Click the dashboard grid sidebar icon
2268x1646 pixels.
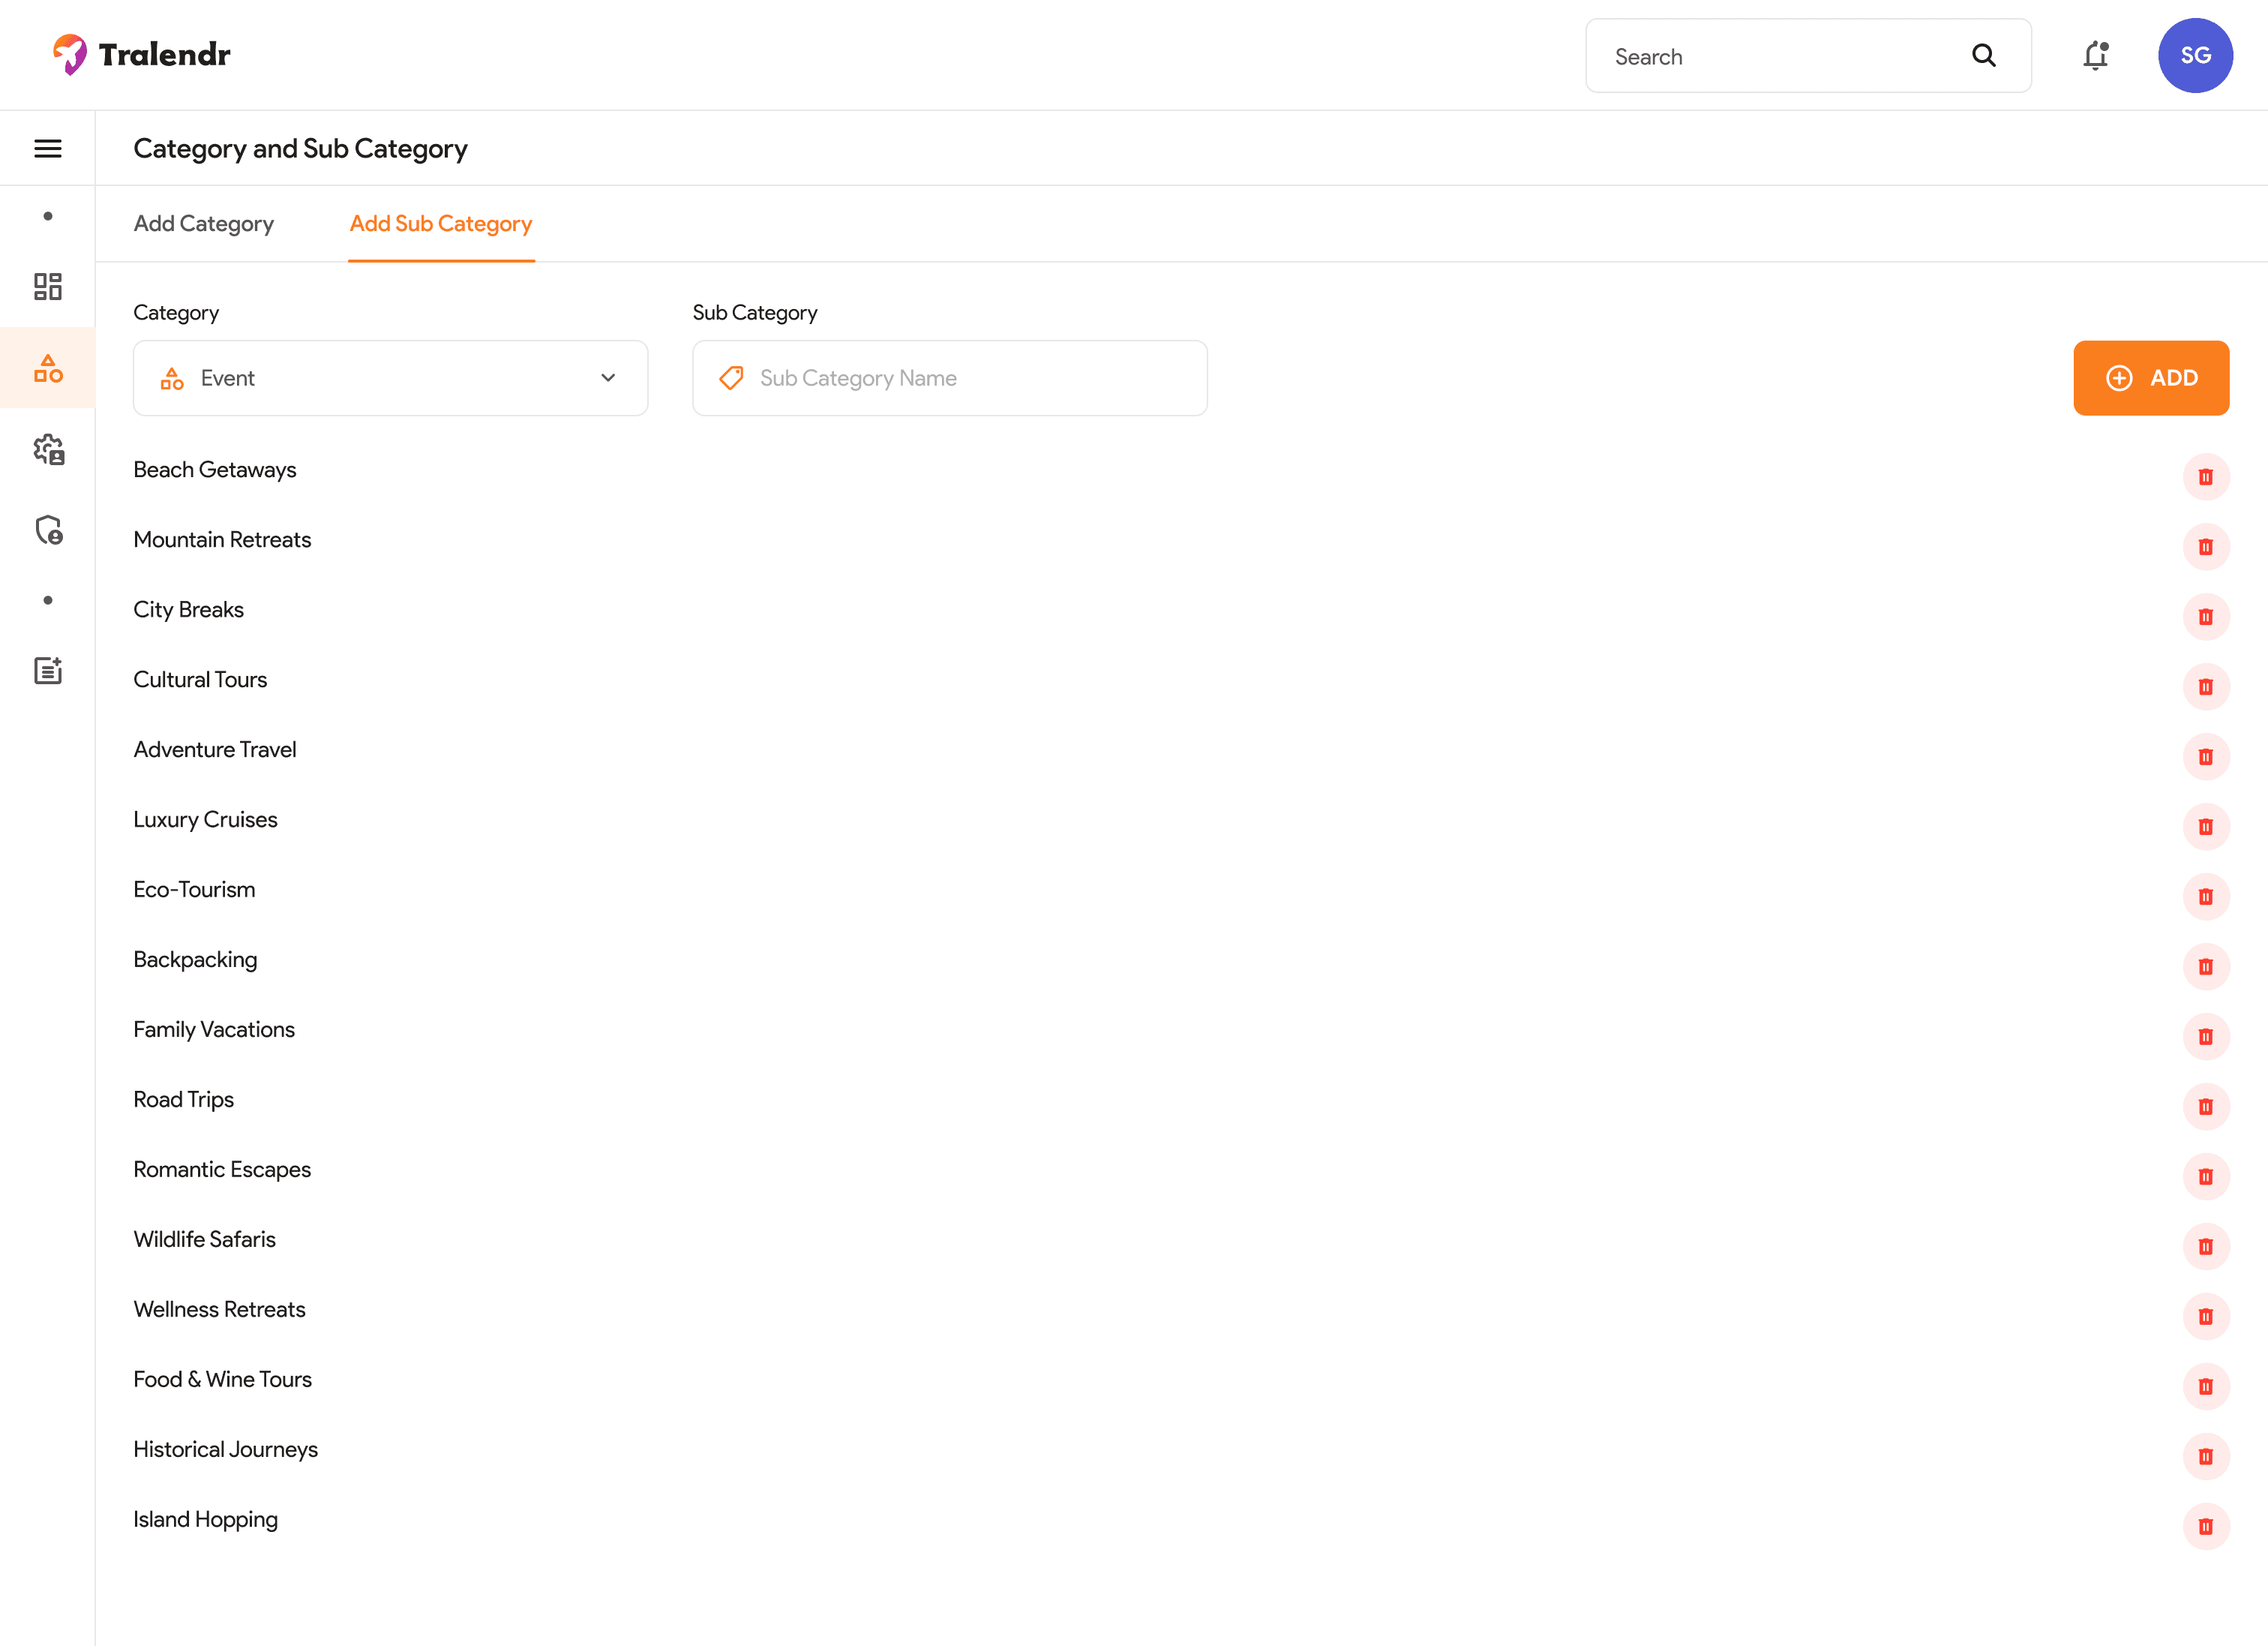click(x=48, y=287)
